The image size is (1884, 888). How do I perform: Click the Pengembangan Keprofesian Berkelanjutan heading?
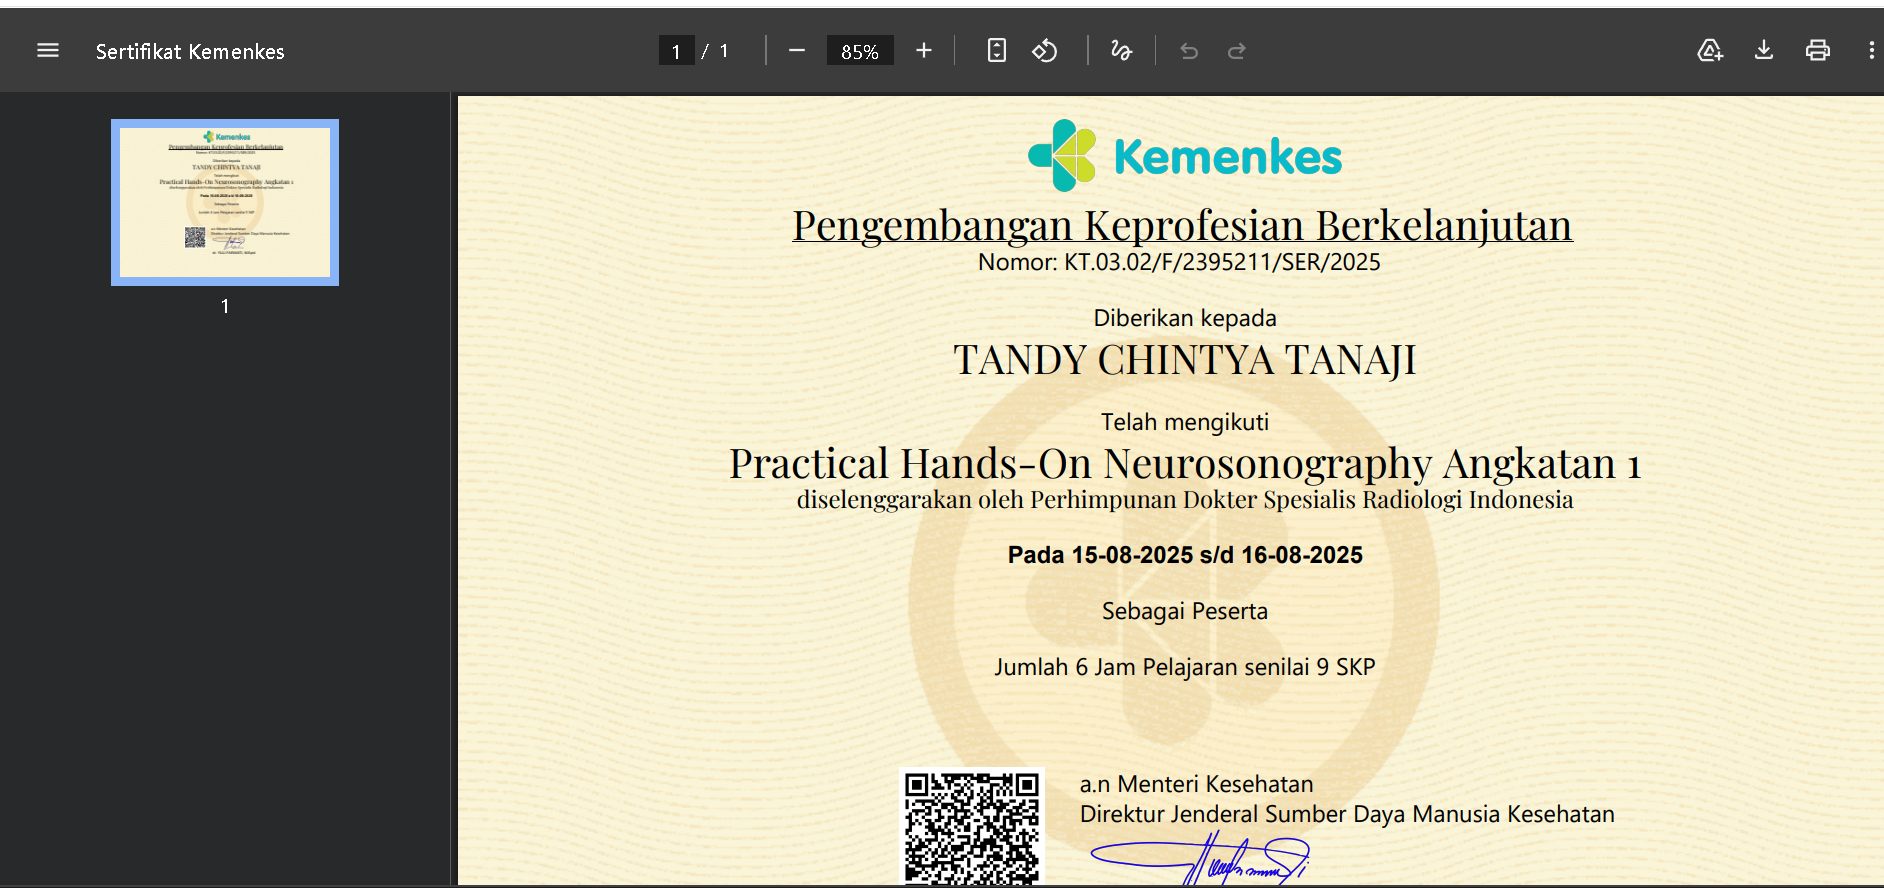[x=1182, y=226]
